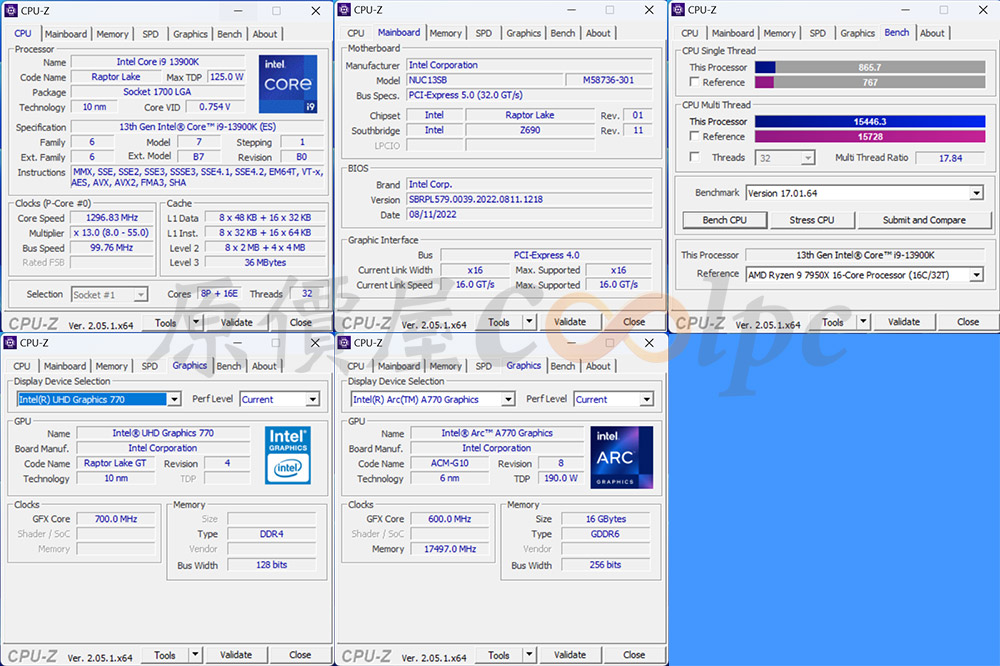Click CPU-Z title icon in UHD Graphics 770 window
Viewport: 1000px width, 666px height.
point(10,343)
